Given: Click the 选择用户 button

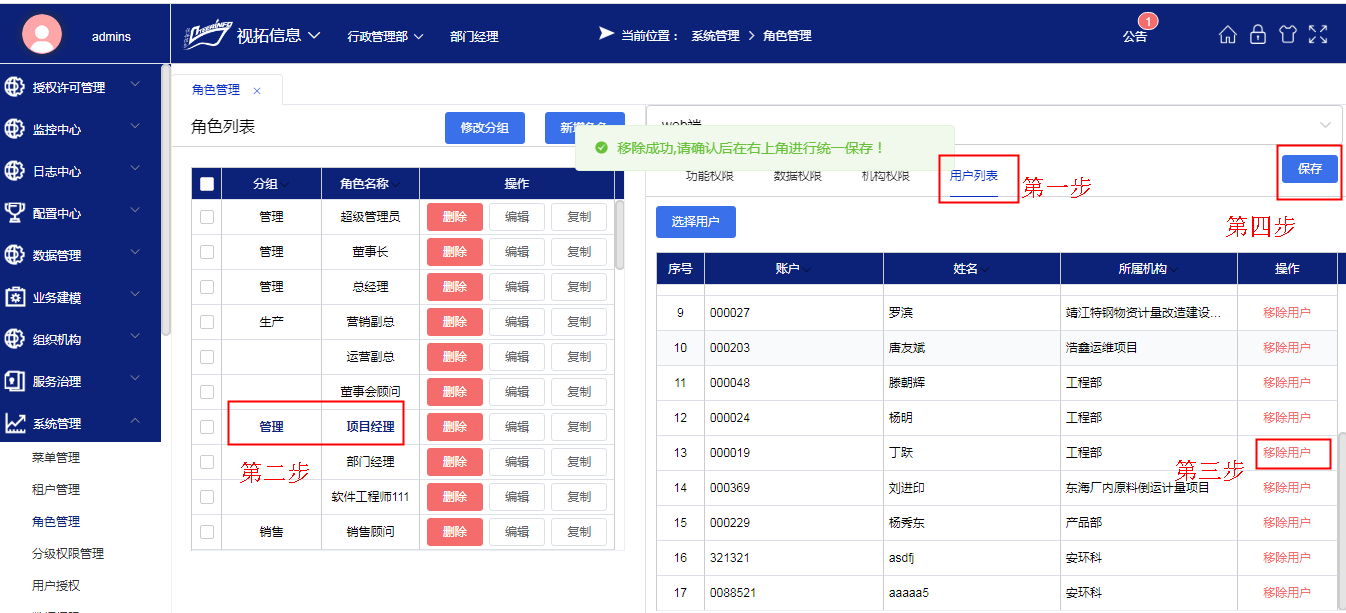Looking at the screenshot, I should pos(696,222).
